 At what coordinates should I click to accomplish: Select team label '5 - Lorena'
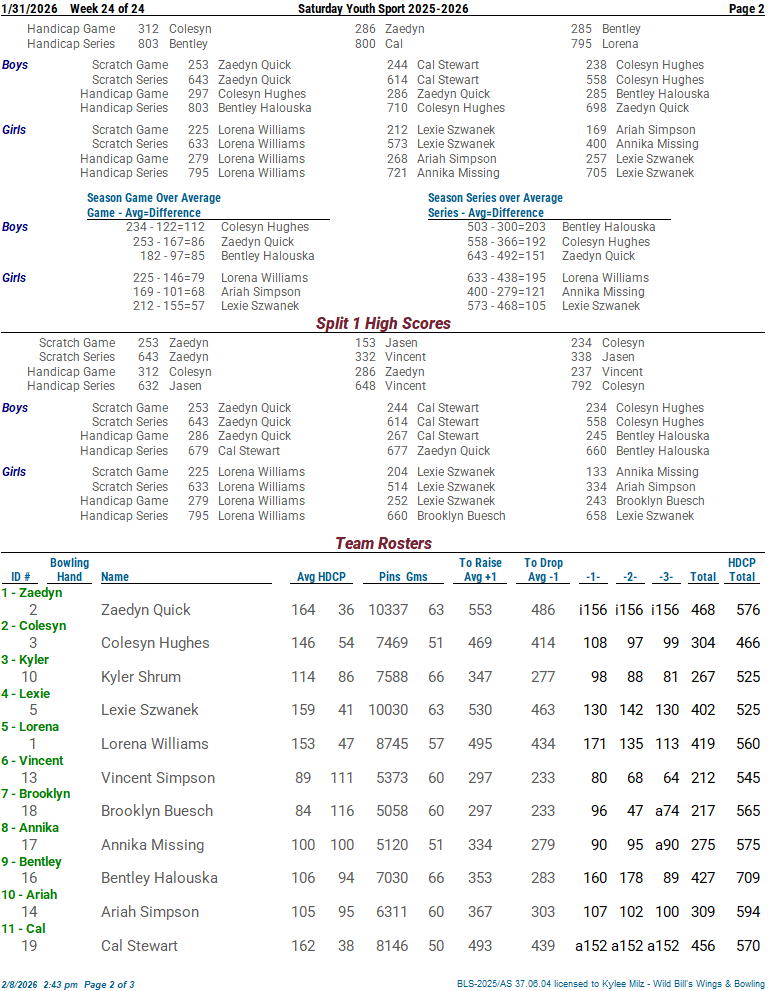30,727
